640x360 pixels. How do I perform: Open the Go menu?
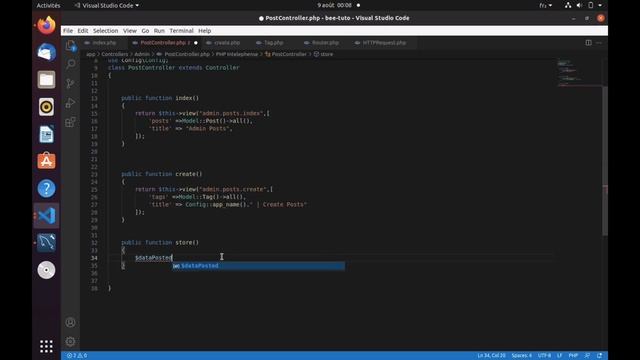145,31
